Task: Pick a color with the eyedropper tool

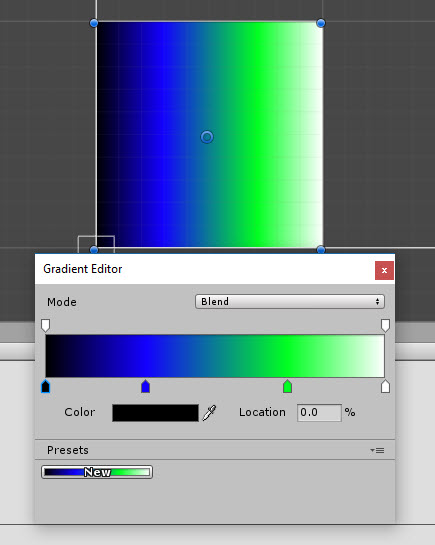Action: coord(210,413)
